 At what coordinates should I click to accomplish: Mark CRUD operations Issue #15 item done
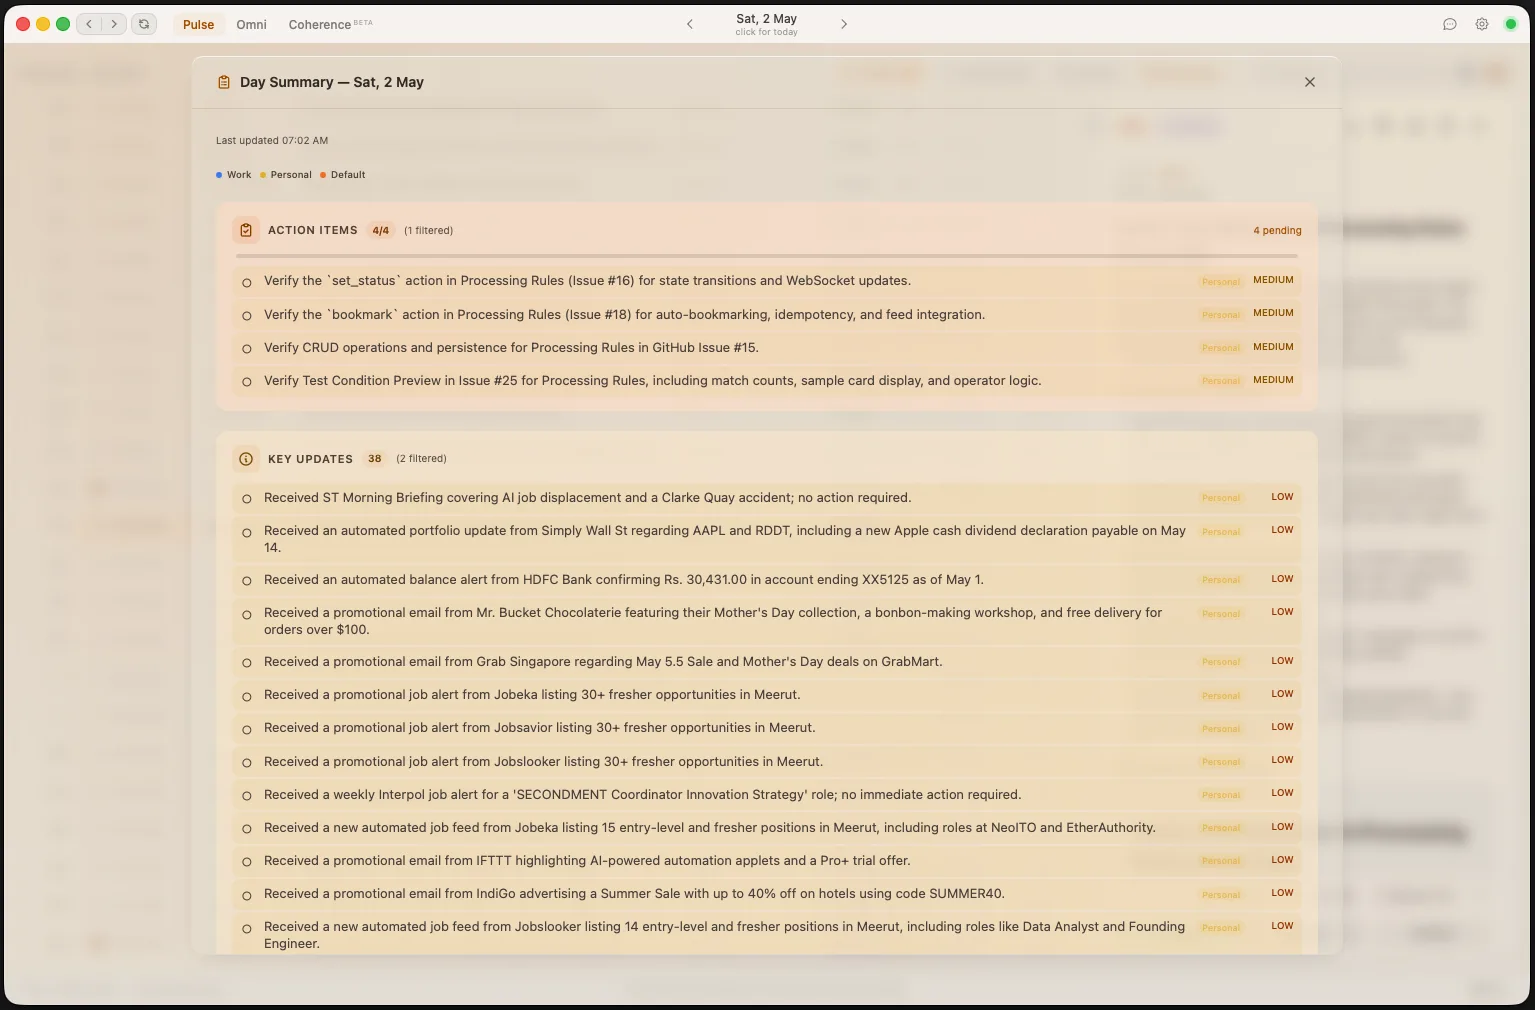[247, 349]
